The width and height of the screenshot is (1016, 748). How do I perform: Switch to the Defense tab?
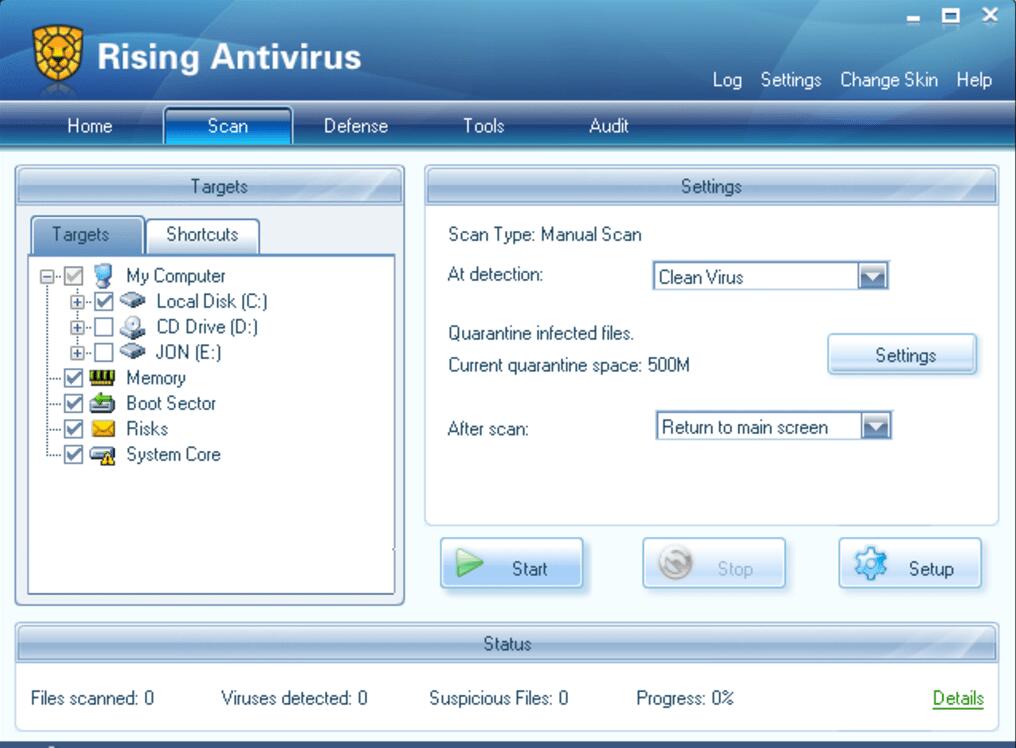pos(355,126)
